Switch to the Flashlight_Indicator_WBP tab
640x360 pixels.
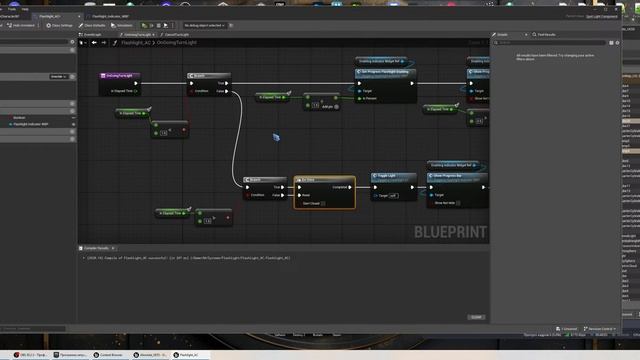[110, 16]
